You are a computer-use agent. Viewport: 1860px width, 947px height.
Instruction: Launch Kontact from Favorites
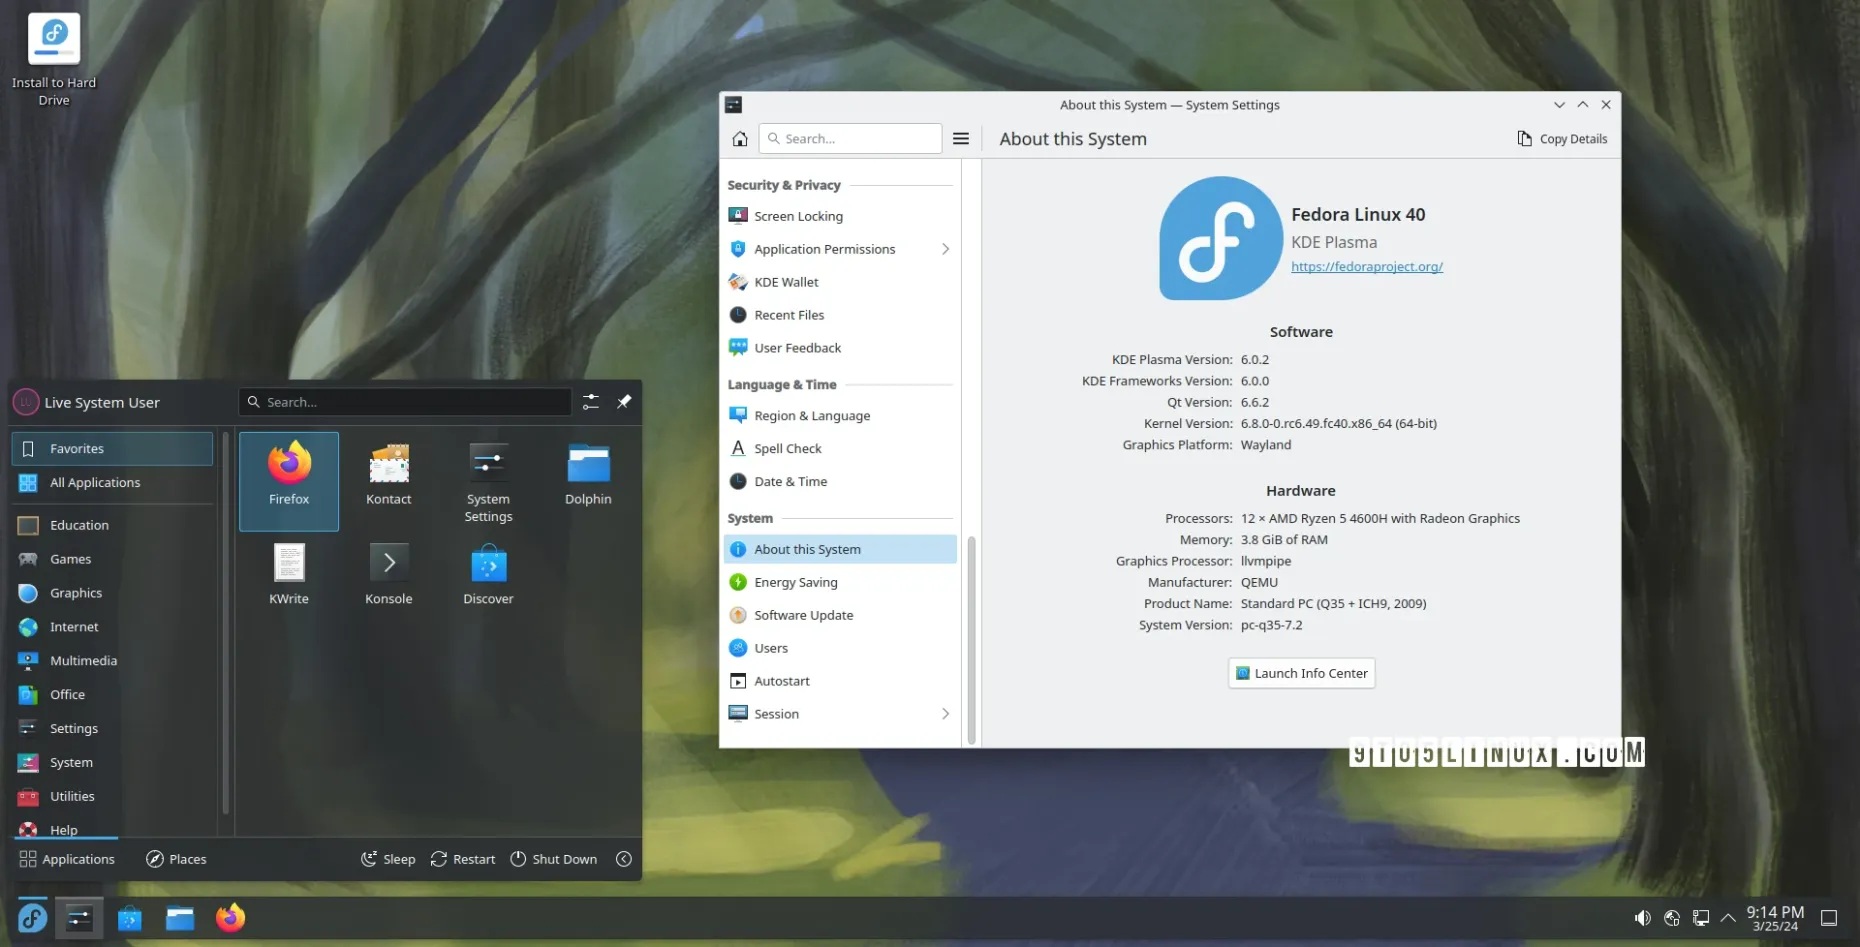[389, 475]
